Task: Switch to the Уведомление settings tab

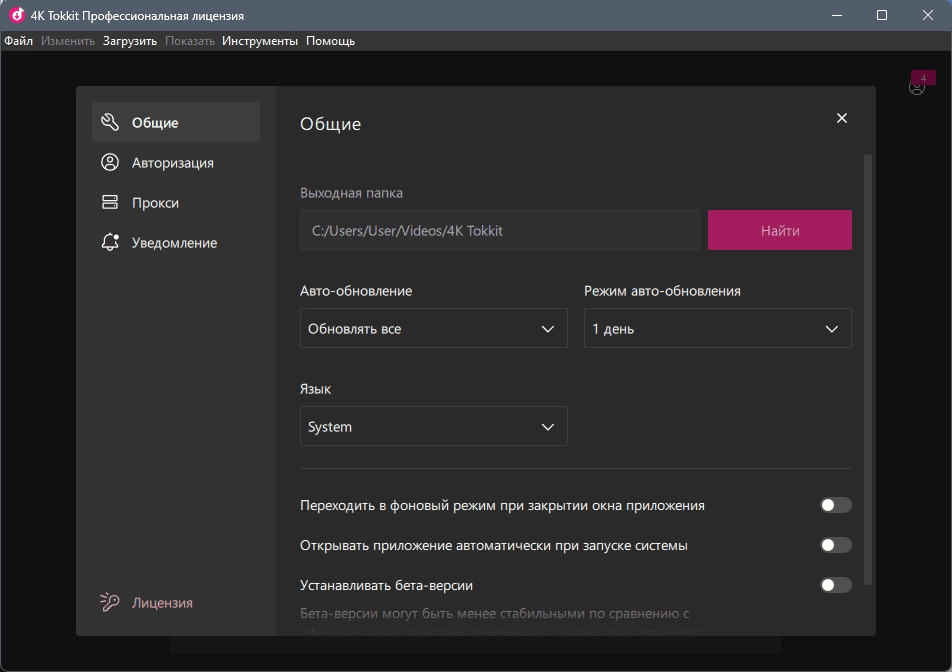Action: pyautogui.click(x=176, y=242)
